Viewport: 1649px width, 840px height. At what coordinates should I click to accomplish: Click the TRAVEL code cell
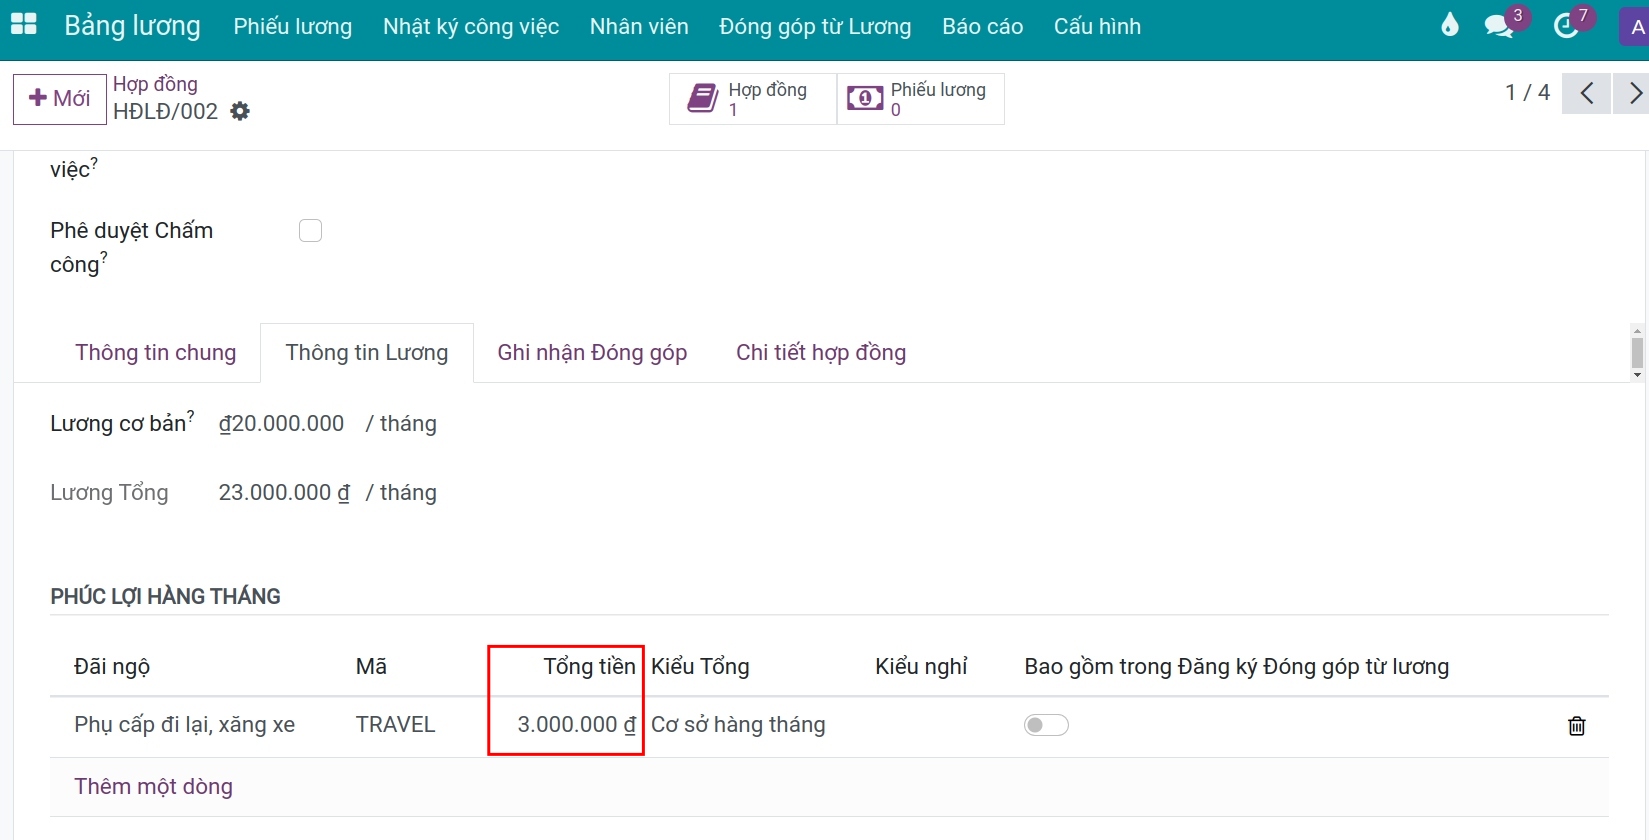pyautogui.click(x=395, y=725)
